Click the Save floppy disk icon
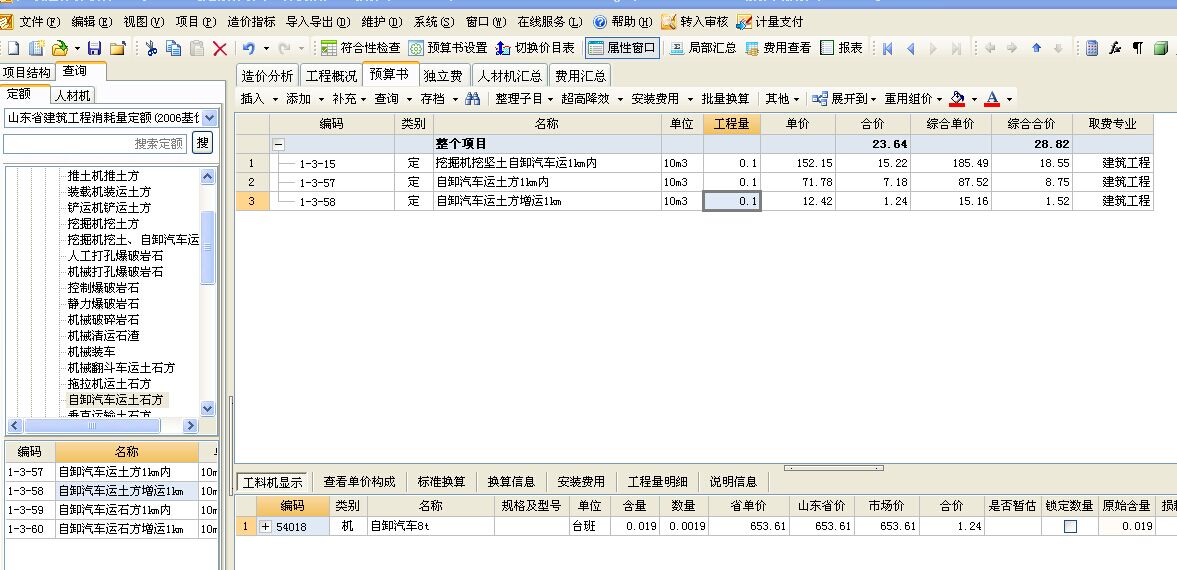The width and height of the screenshot is (1177, 570). tap(95, 49)
